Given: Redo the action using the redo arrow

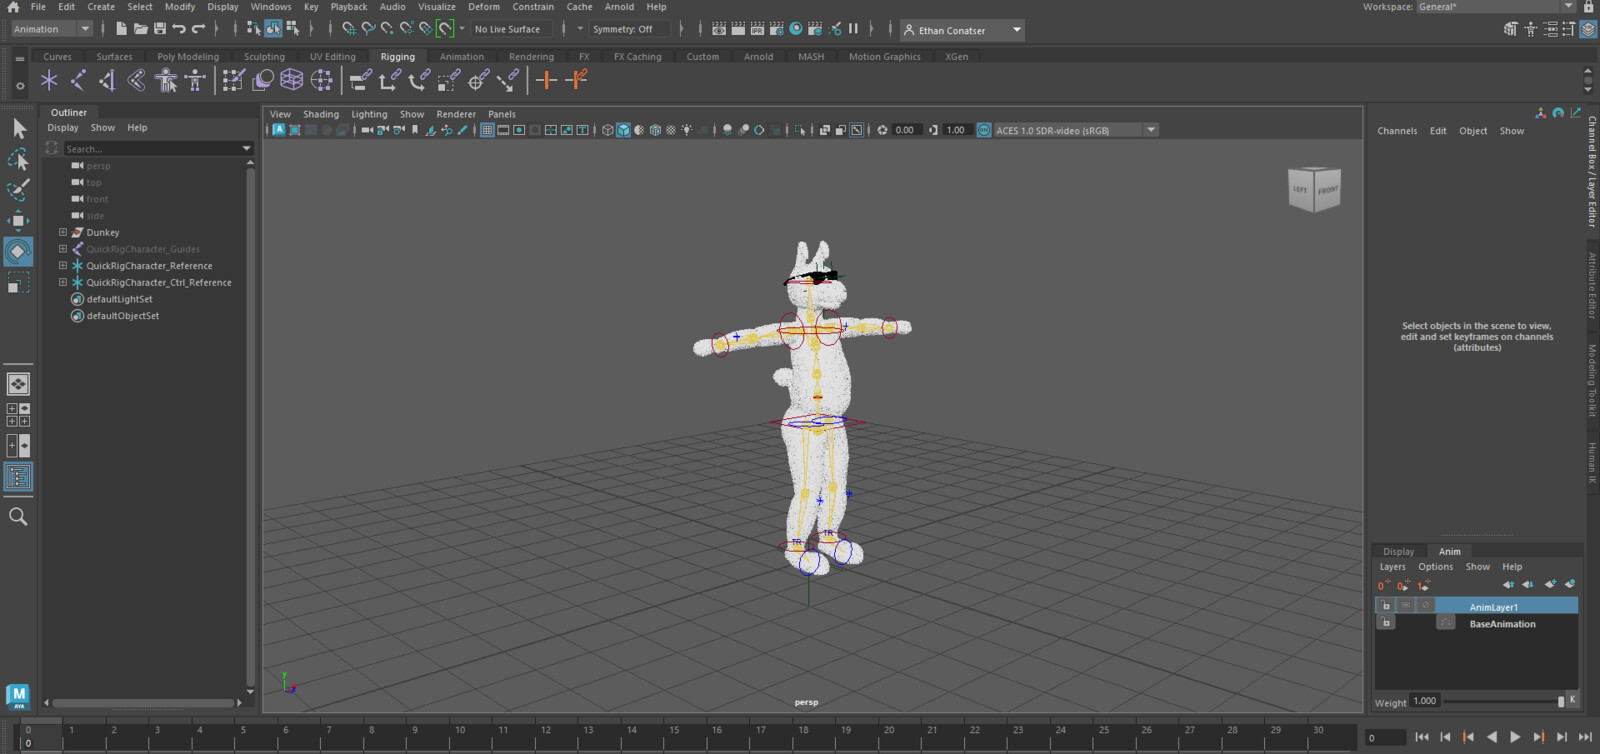Looking at the screenshot, I should 198,29.
